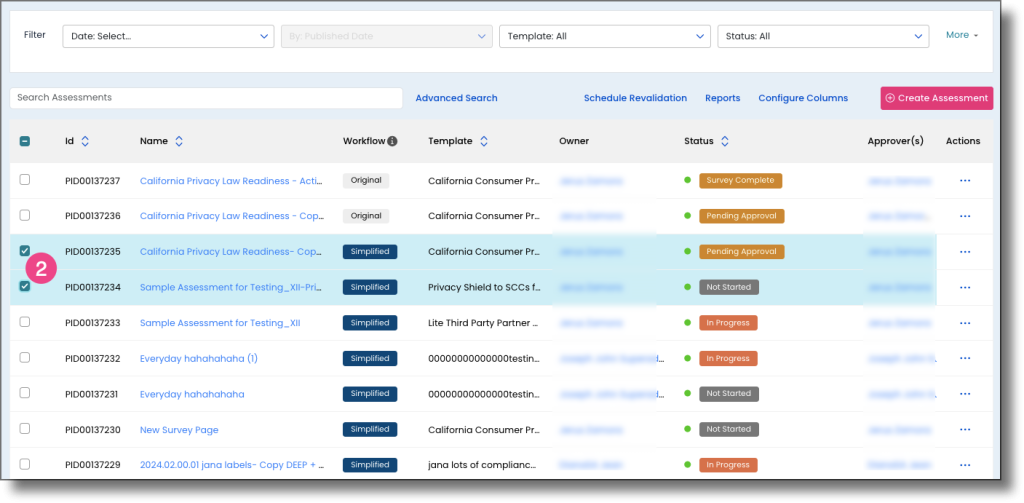Click the Approver(s) column header
Image resolution: width=1024 pixels, height=503 pixels.
click(x=895, y=141)
